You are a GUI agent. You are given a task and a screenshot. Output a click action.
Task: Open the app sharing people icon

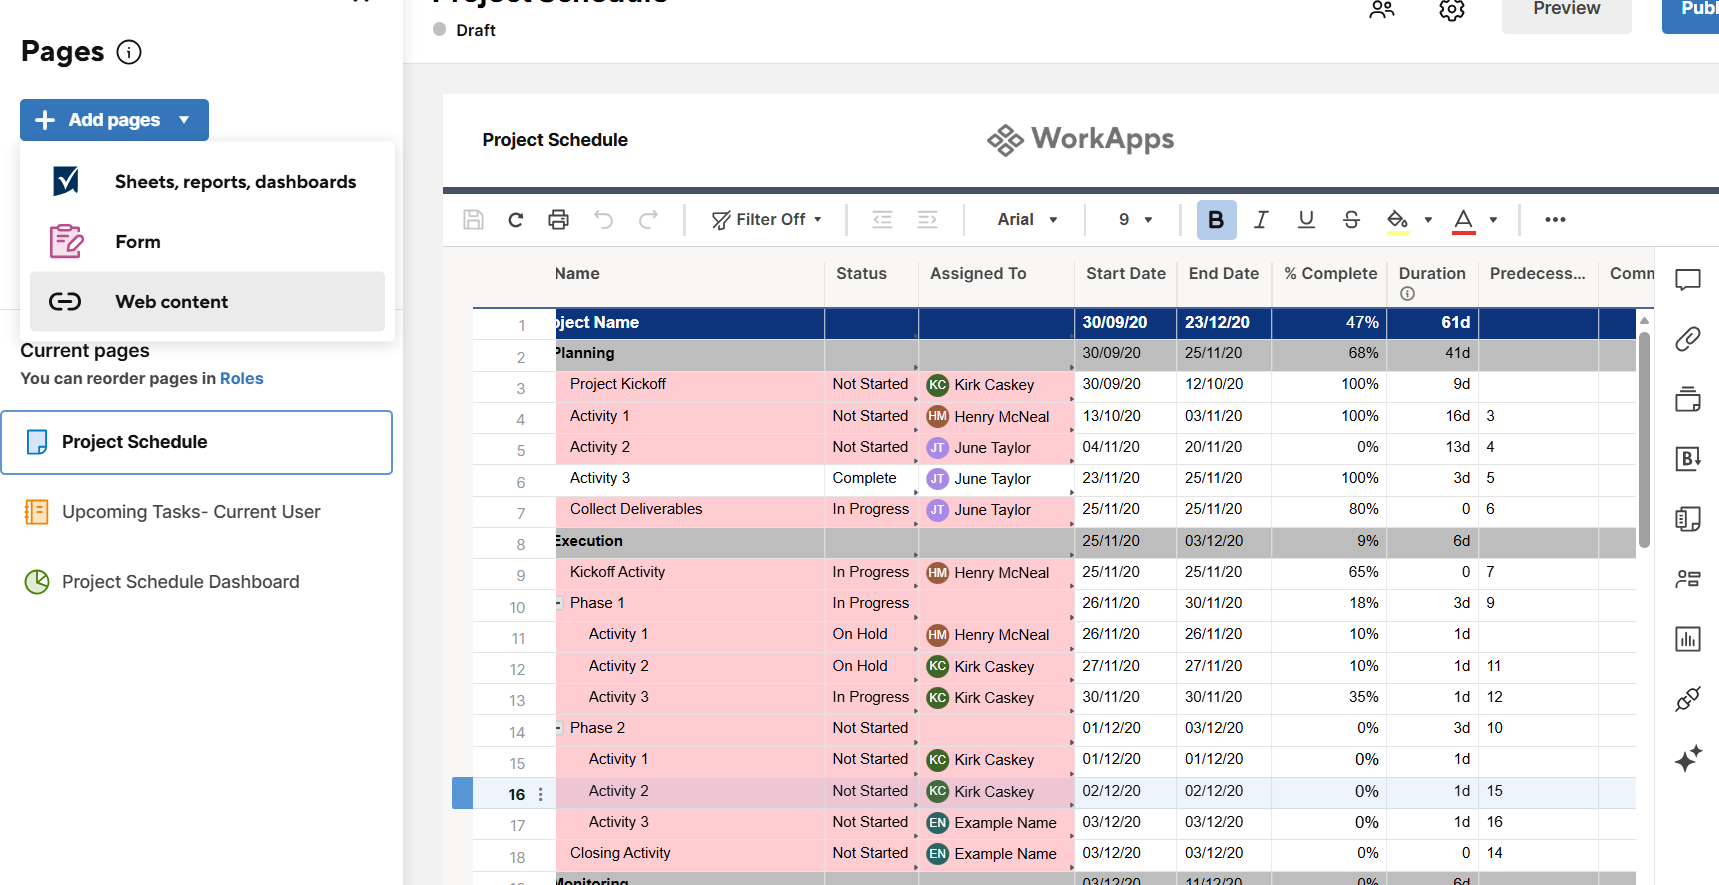click(x=1382, y=10)
